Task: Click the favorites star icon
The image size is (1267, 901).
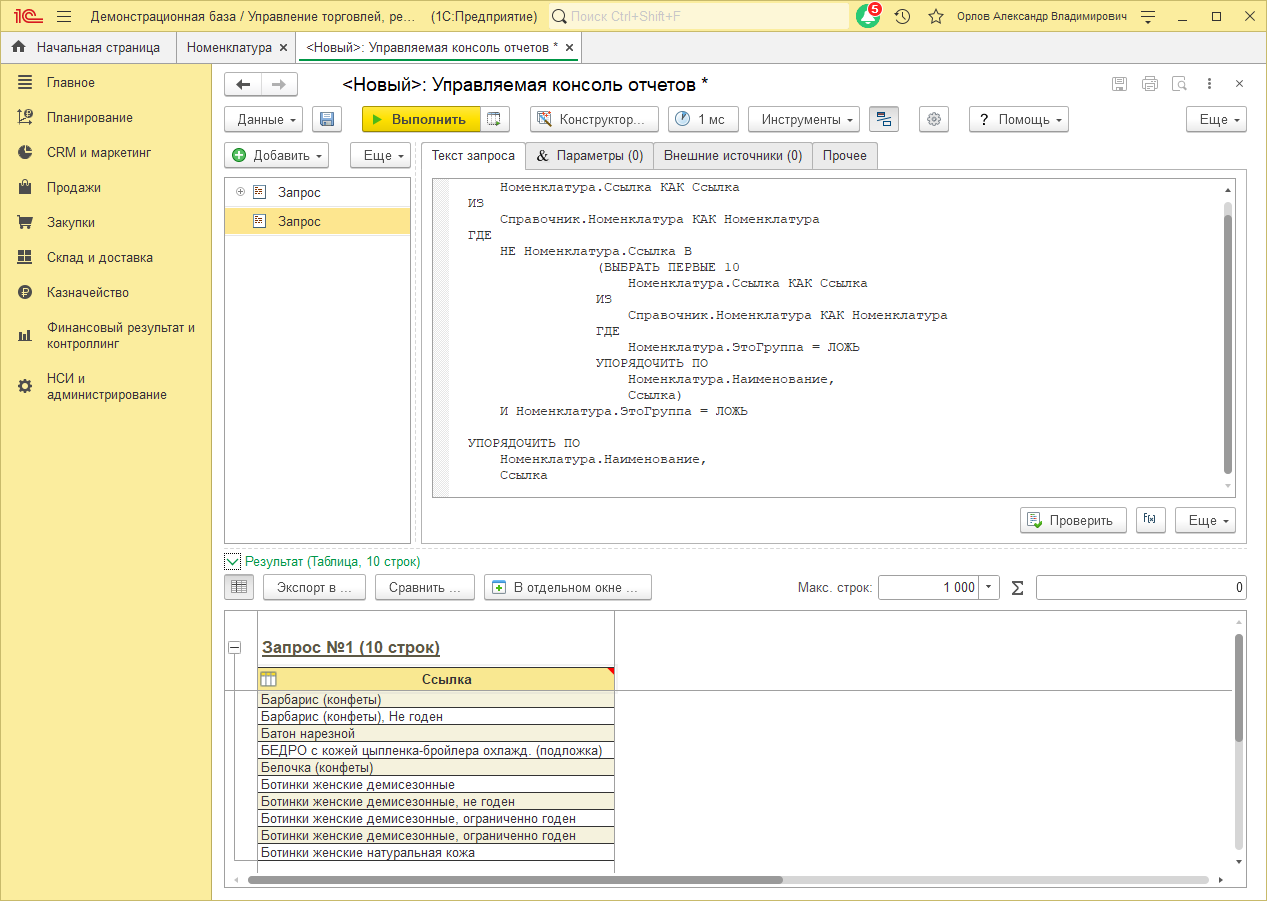Action: click(935, 17)
